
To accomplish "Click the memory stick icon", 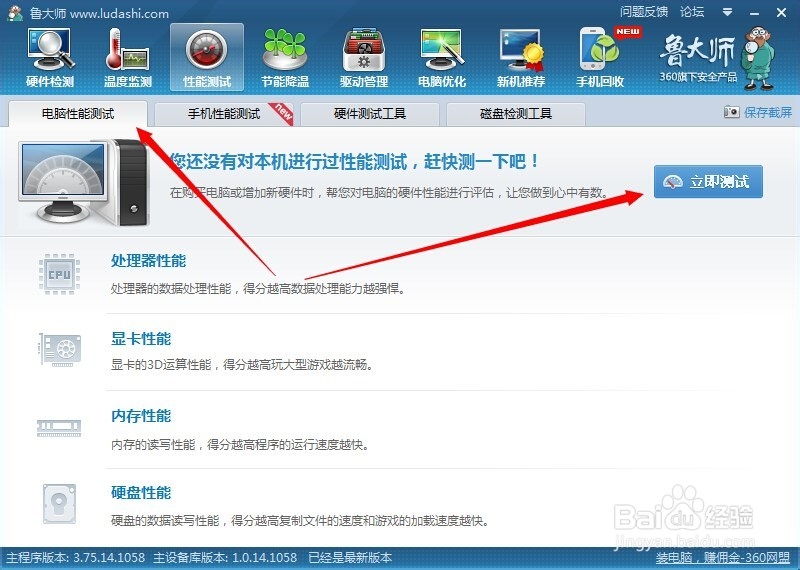I will click(x=59, y=428).
